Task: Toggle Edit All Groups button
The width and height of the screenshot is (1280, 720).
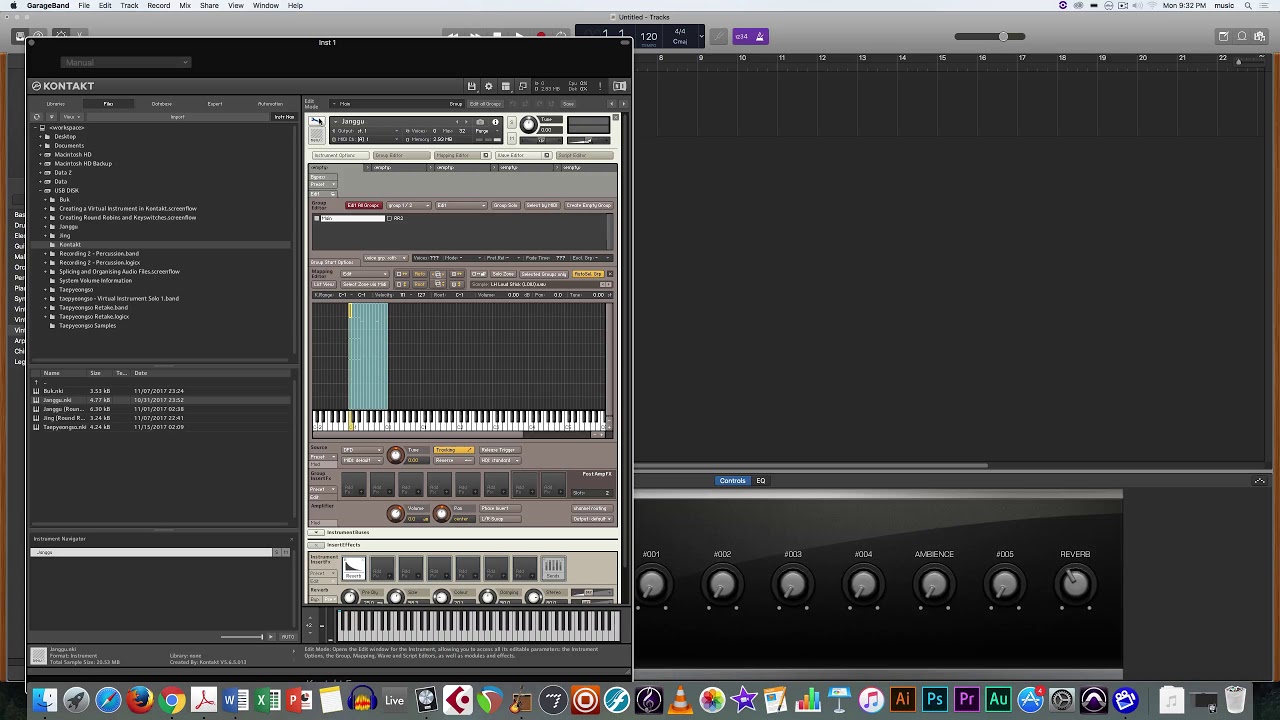Action: (x=363, y=205)
